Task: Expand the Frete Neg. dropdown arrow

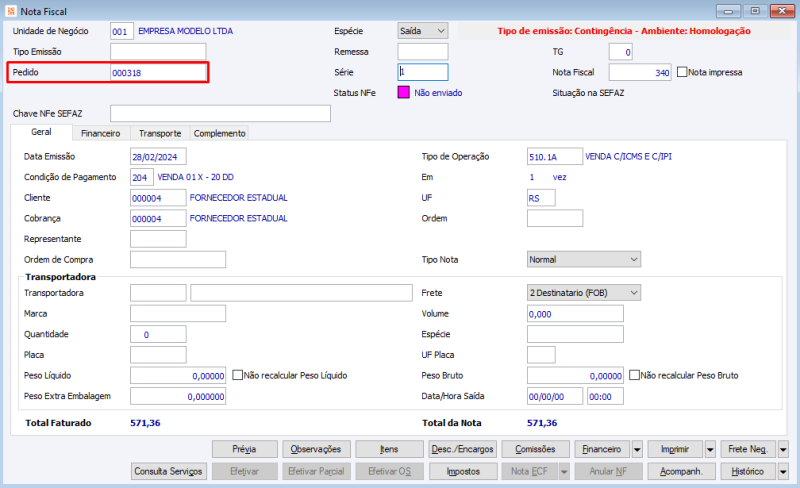Action: pos(783,449)
